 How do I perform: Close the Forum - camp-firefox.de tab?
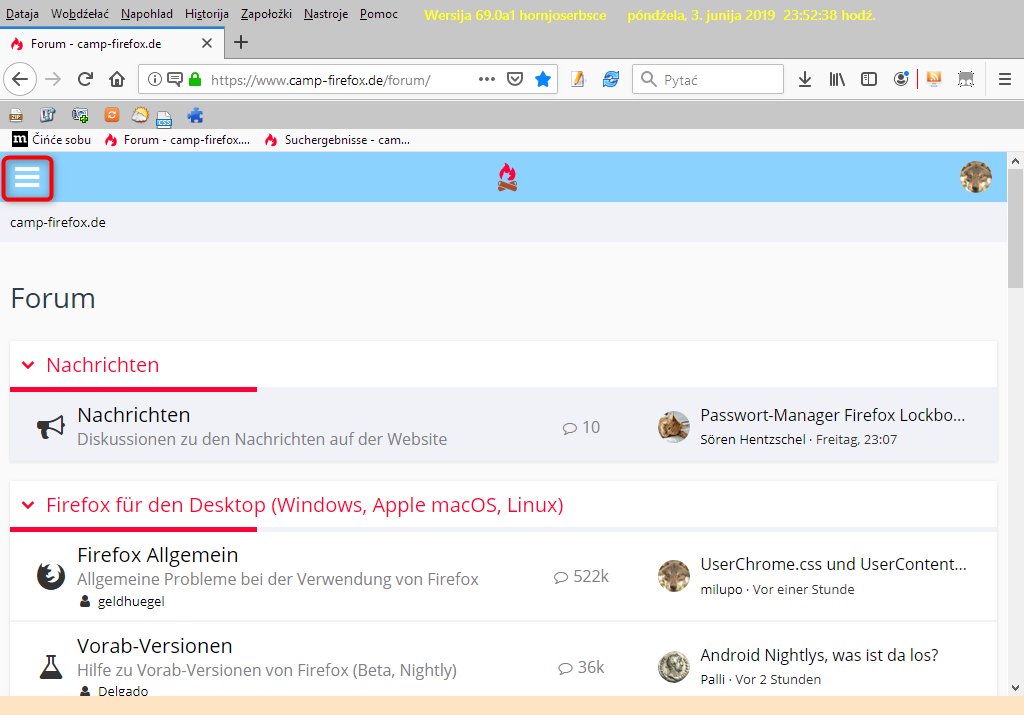pyautogui.click(x=207, y=43)
